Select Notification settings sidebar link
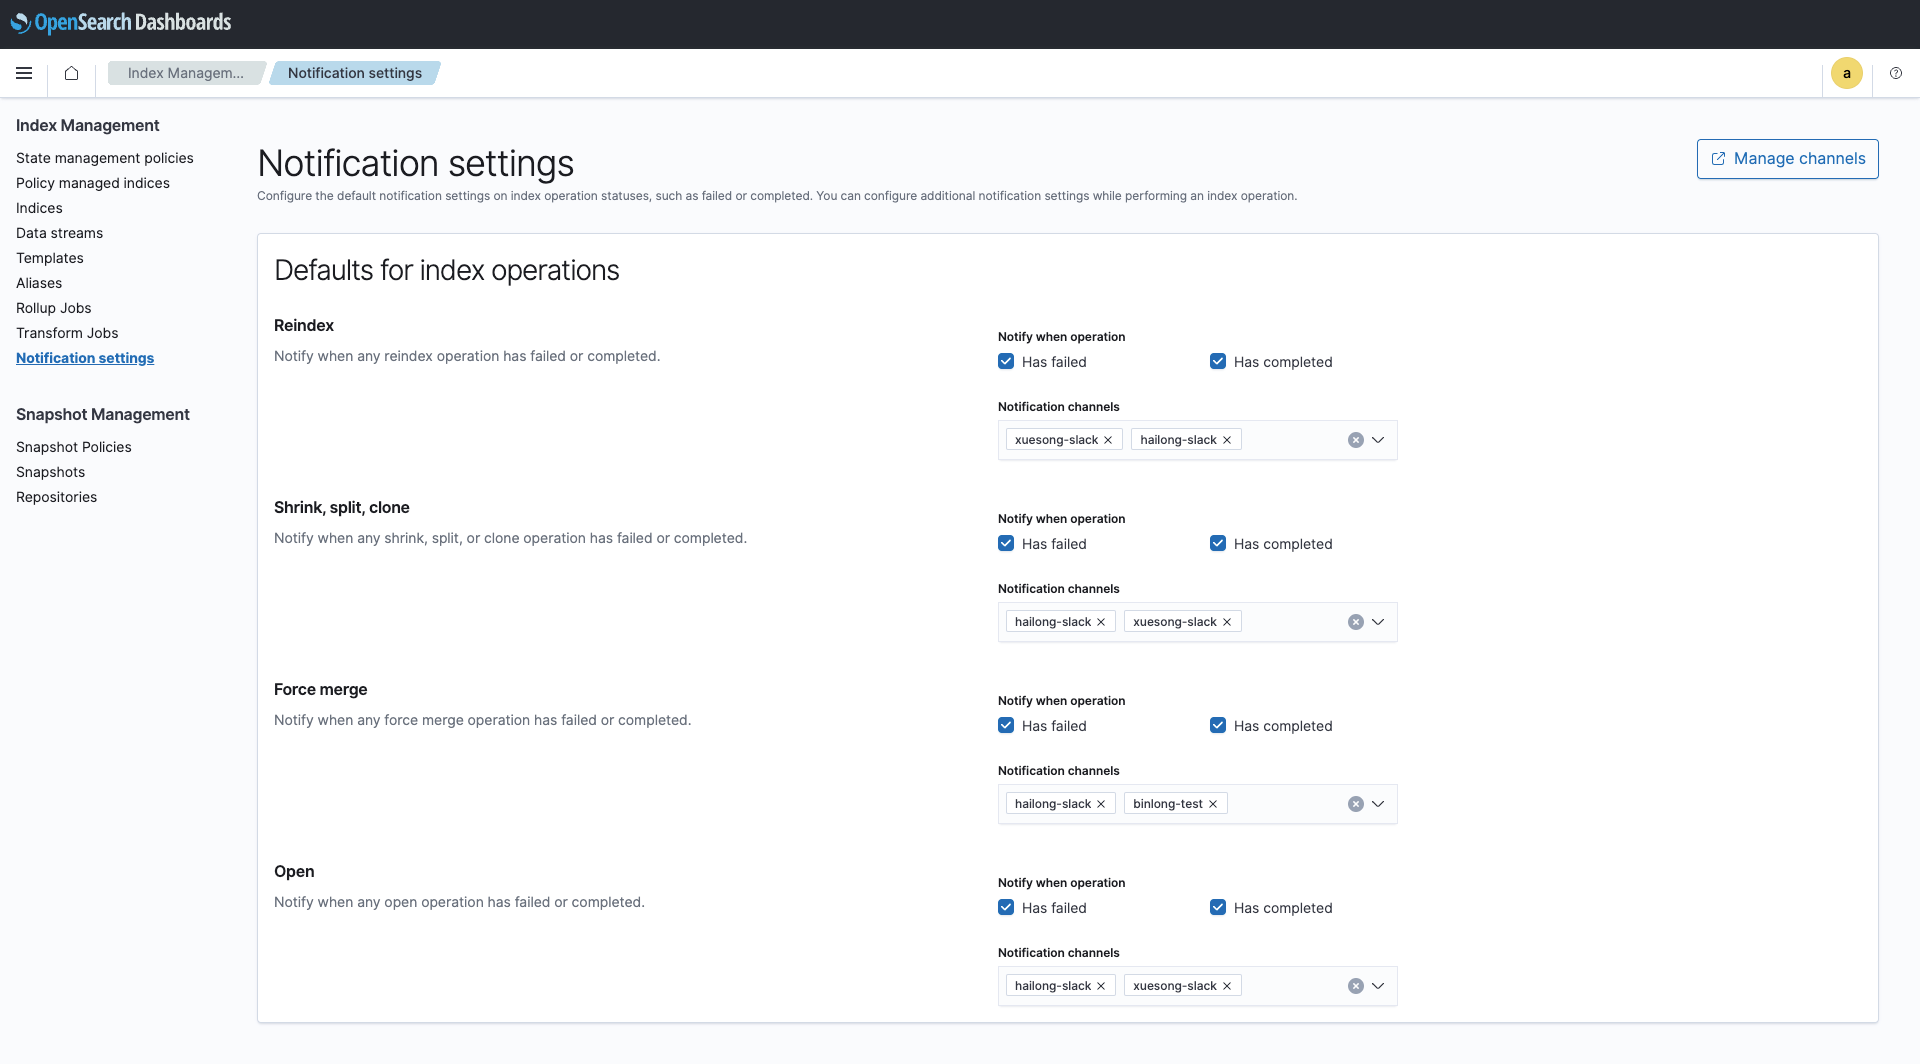The width and height of the screenshot is (1920, 1064). (85, 358)
